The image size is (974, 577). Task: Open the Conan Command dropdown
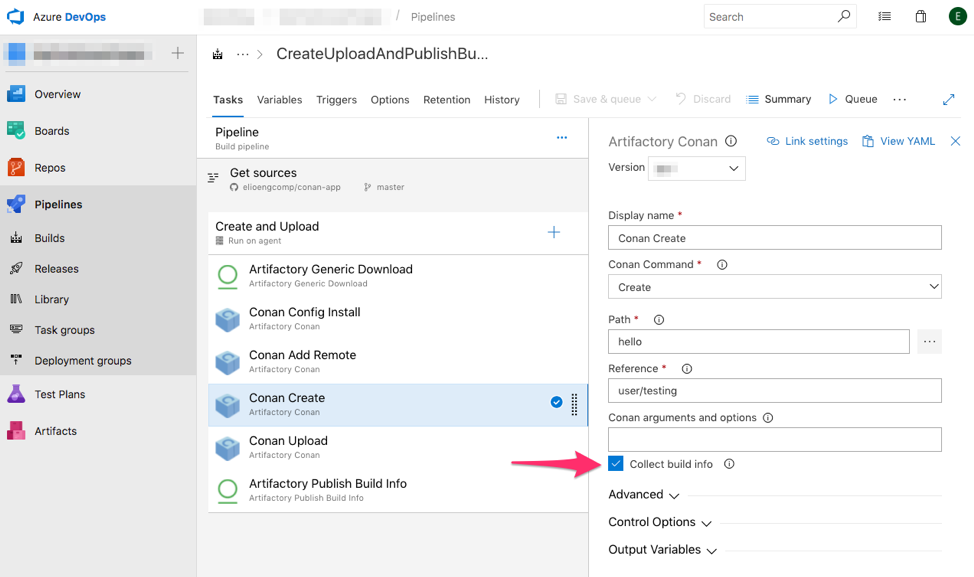775,286
